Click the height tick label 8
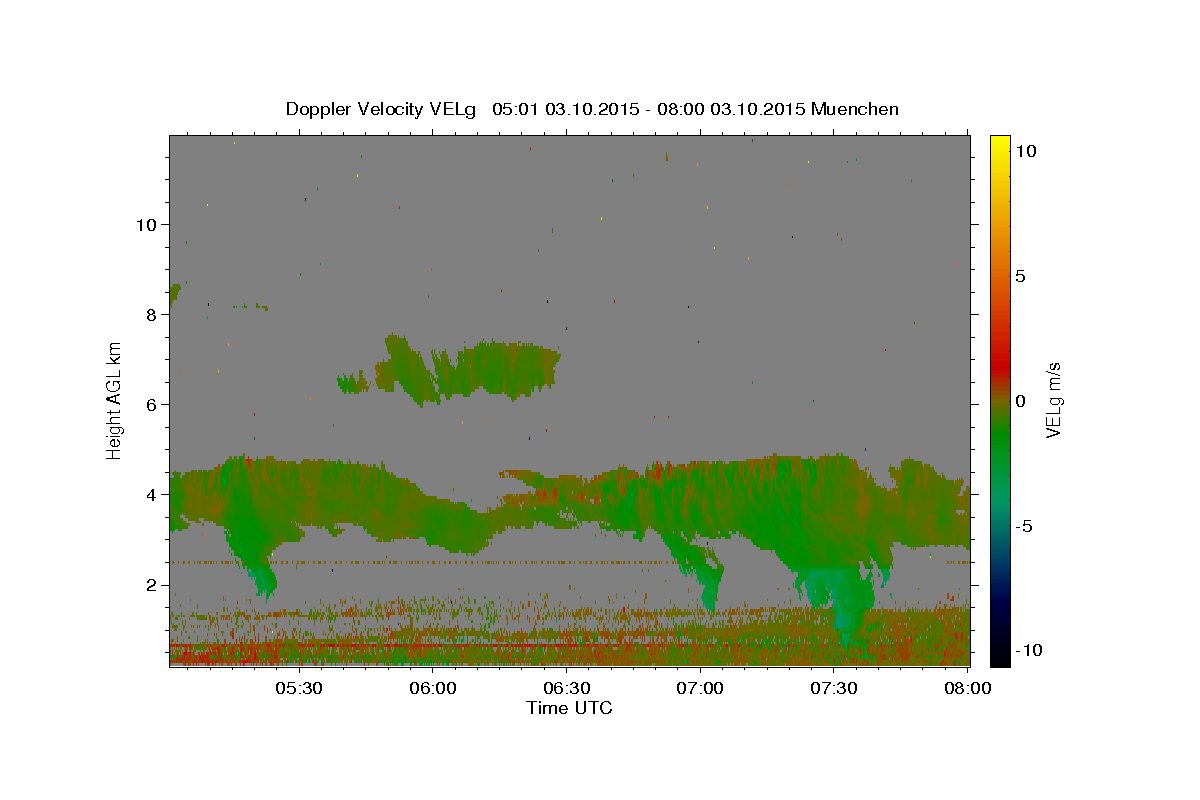Screen dimensions: 1200x800 pos(151,314)
